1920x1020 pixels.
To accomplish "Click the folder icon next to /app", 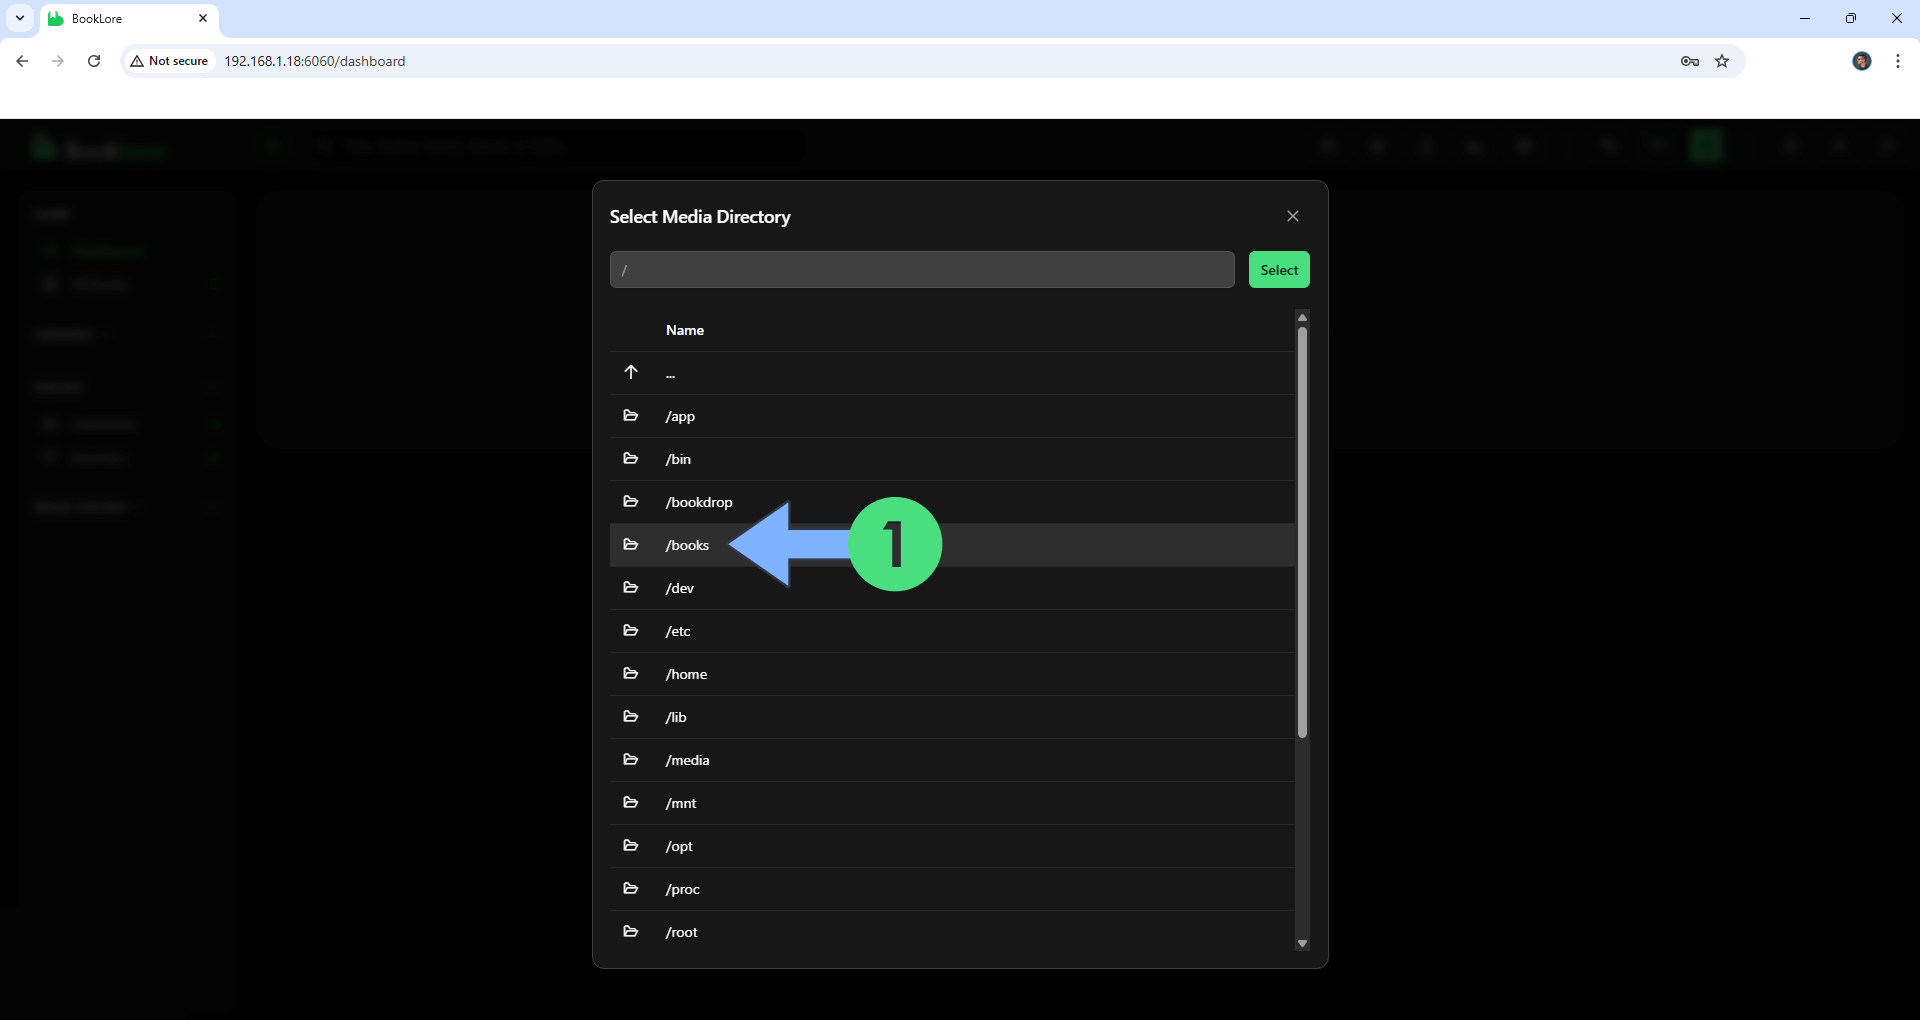I will [x=630, y=416].
